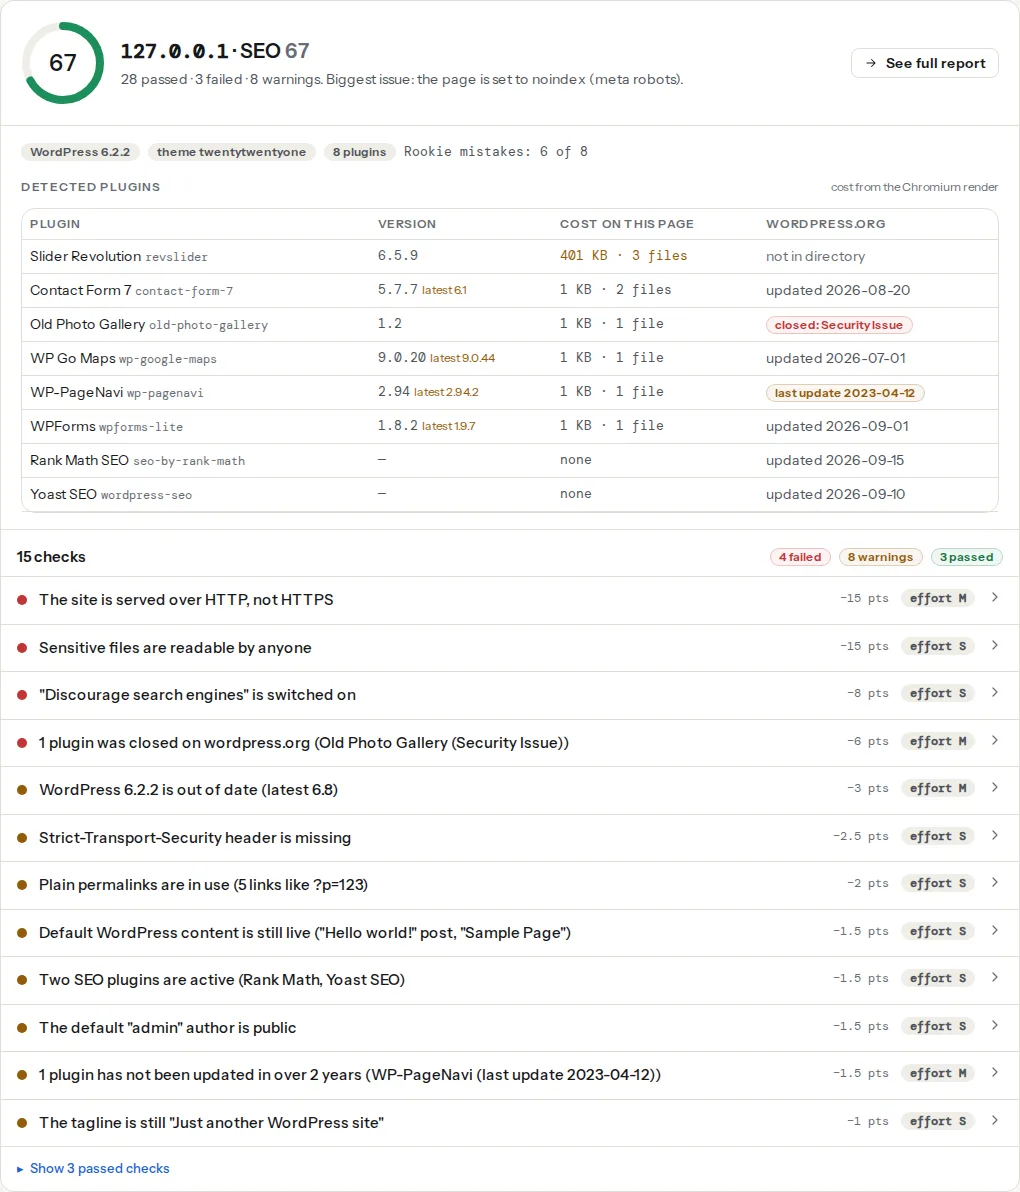
Task: Click amber dot beside tagline check
Action: click(x=22, y=1123)
